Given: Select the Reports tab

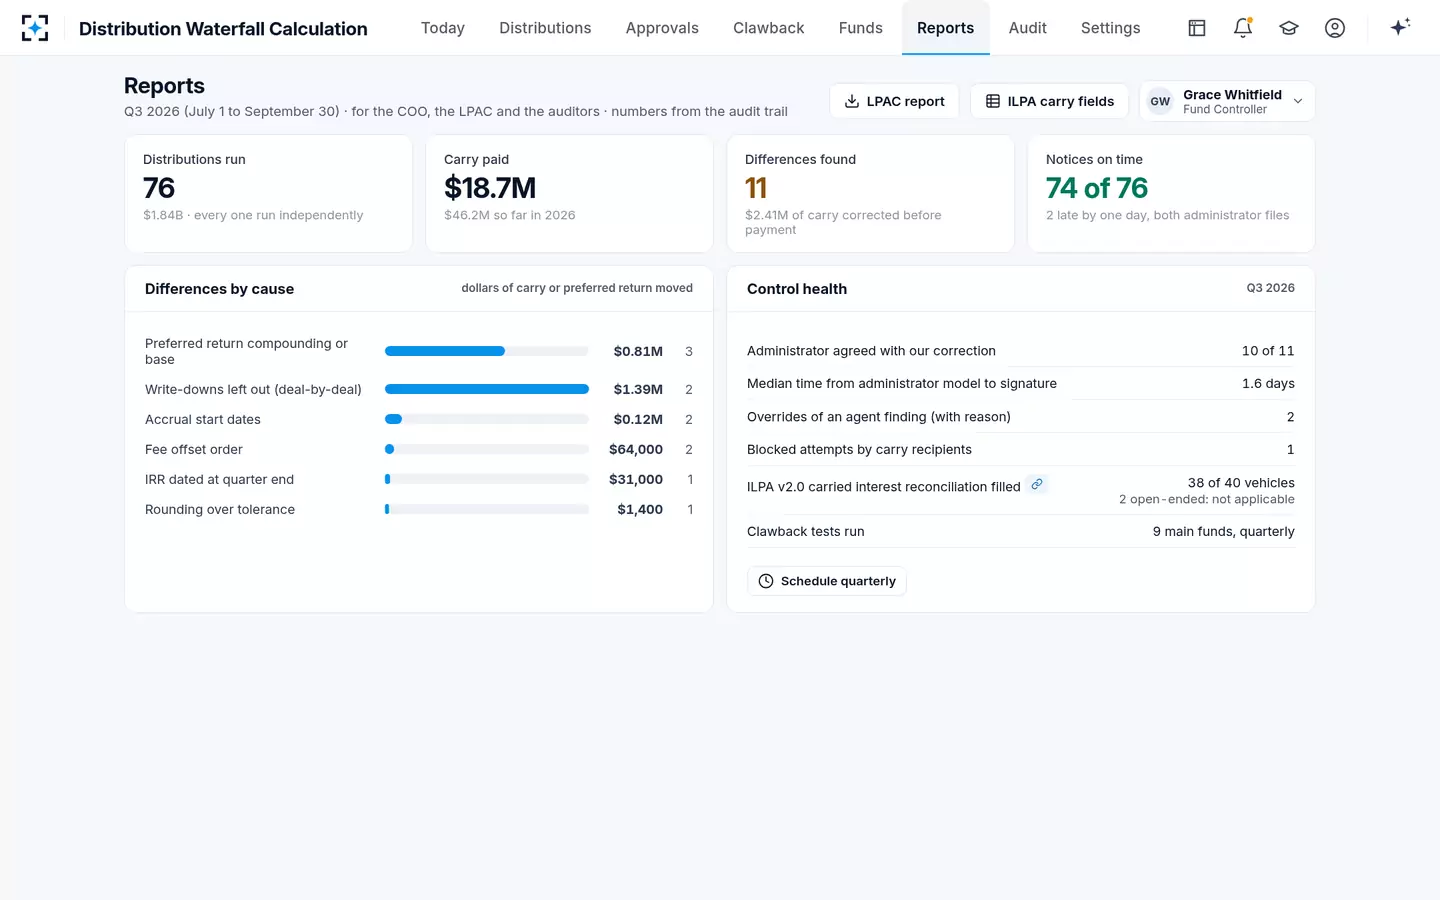Looking at the screenshot, I should [x=945, y=28].
